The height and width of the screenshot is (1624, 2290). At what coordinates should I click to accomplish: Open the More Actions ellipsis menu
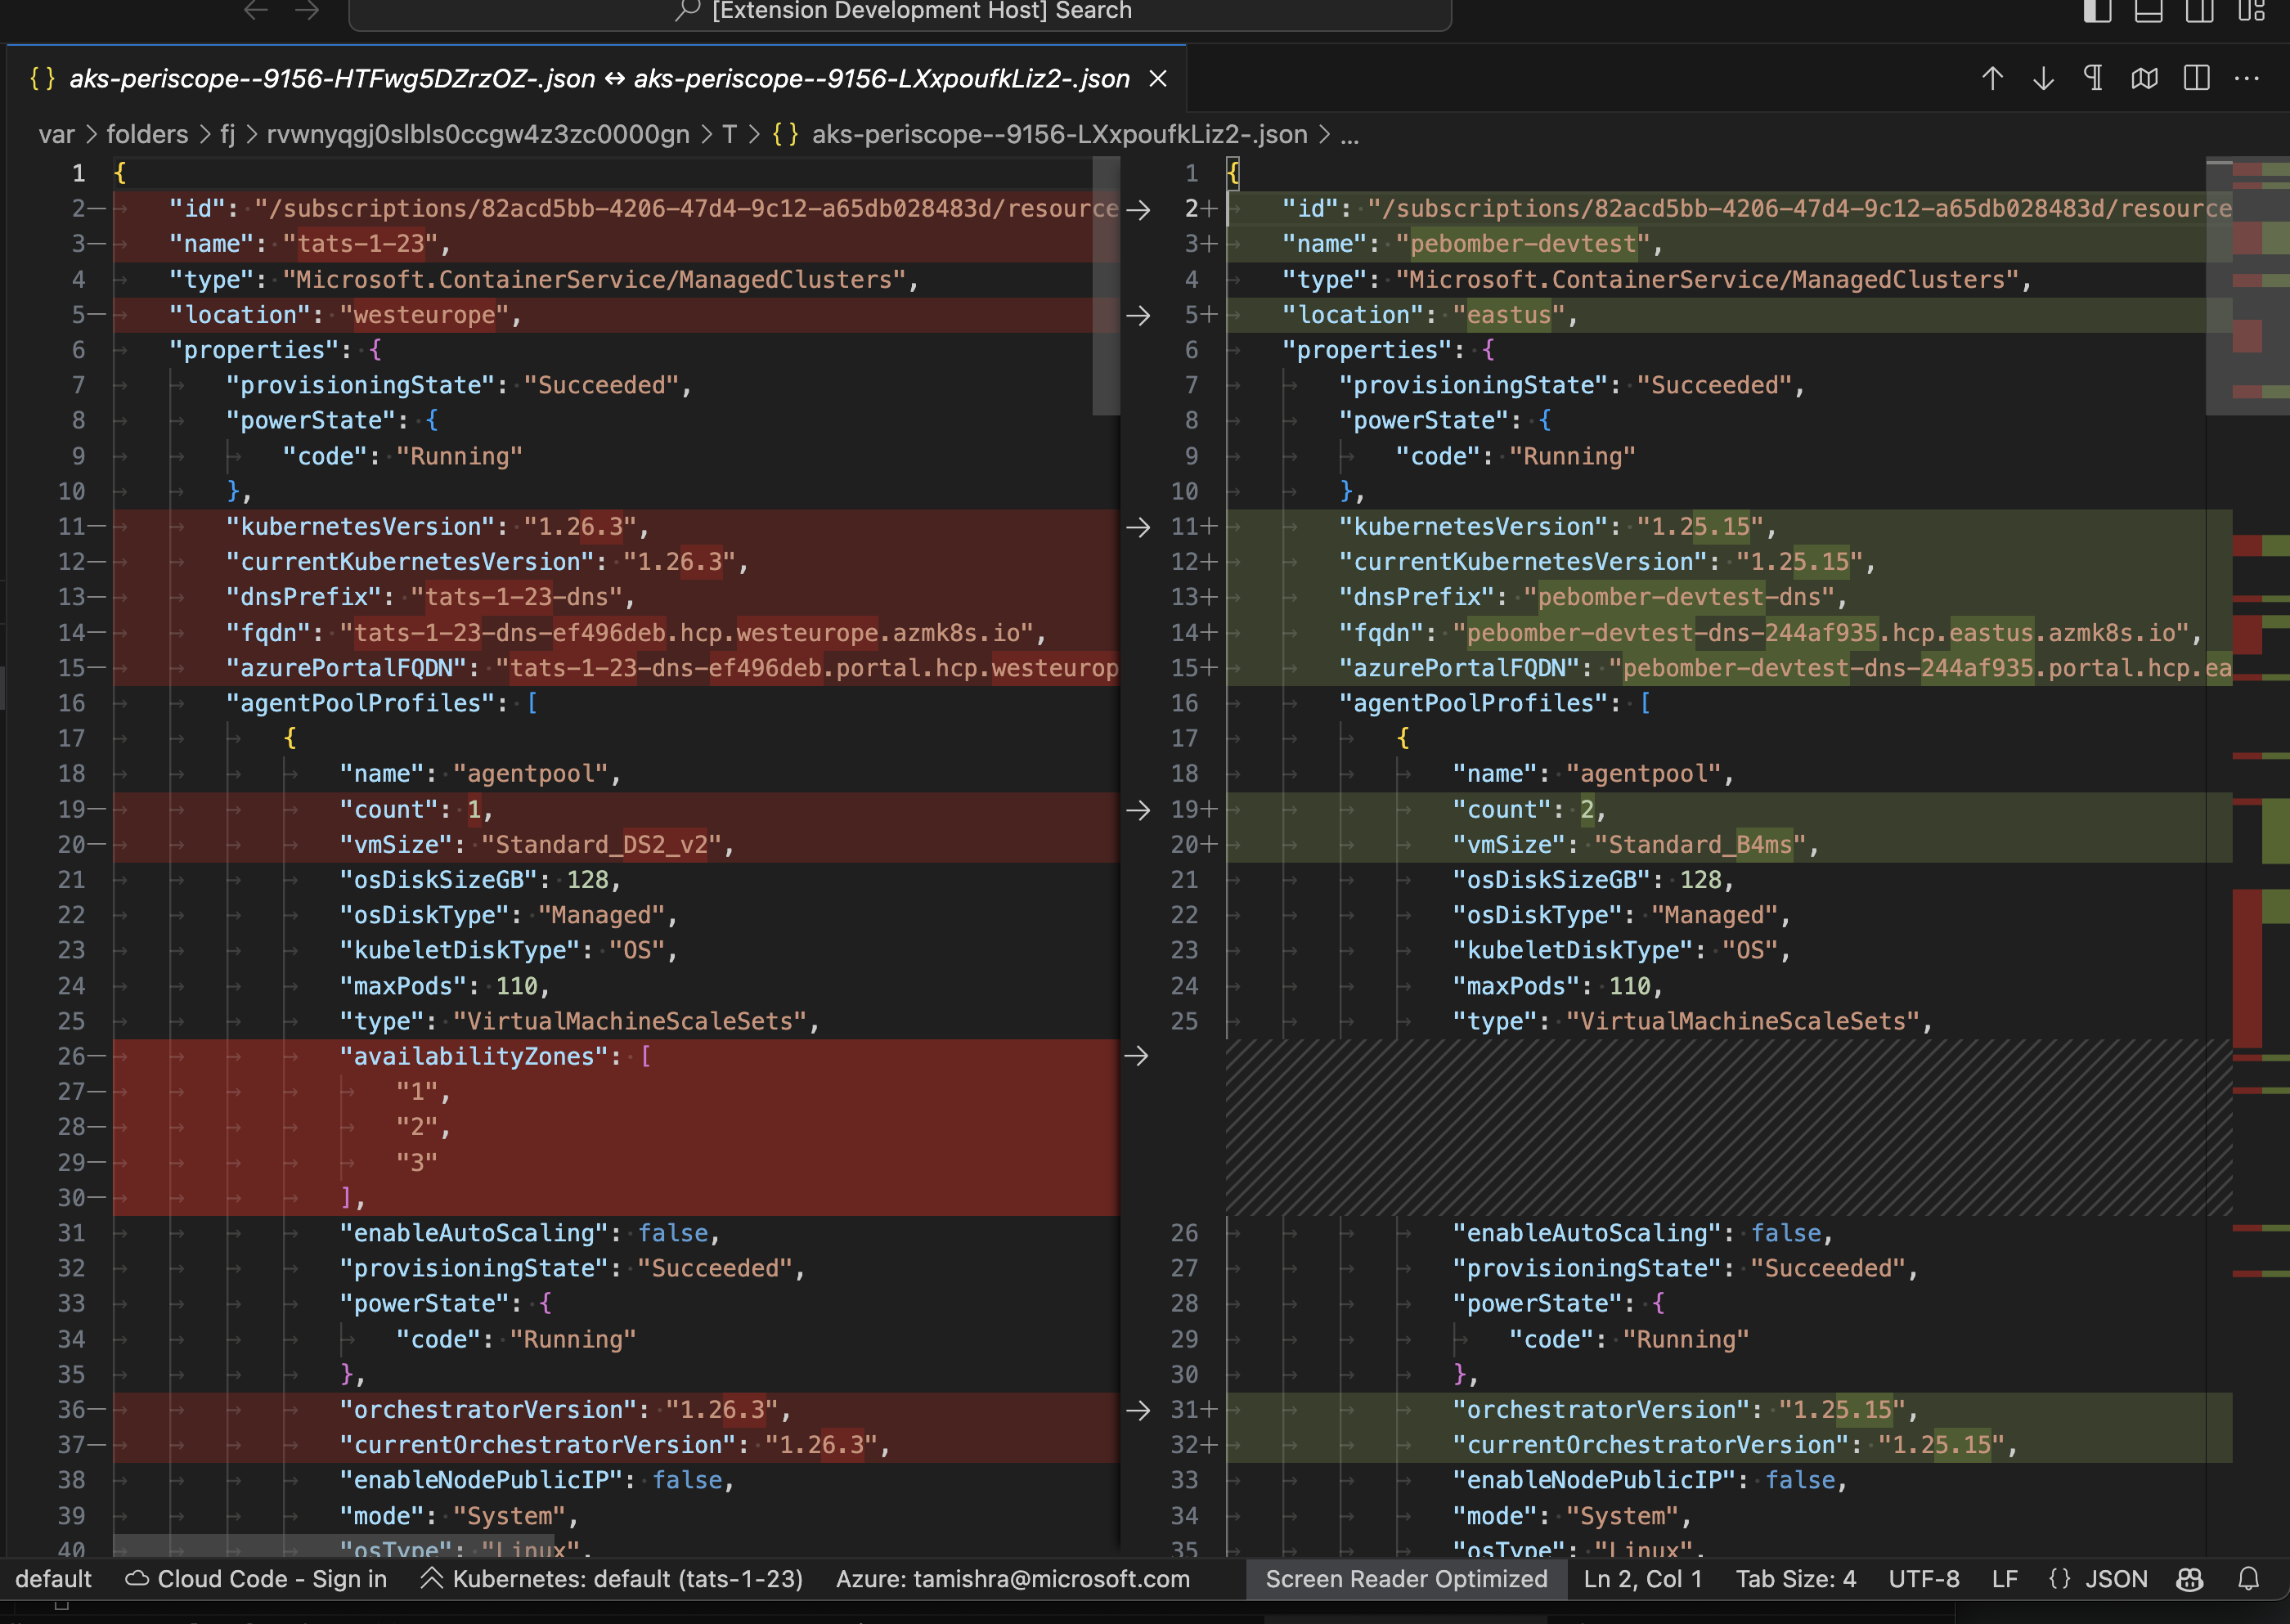tap(2247, 78)
